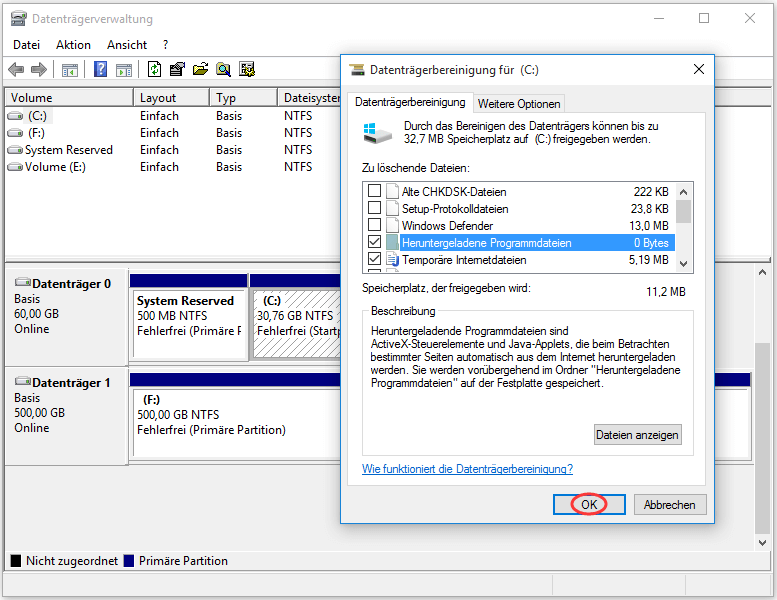Click the disk icon beside Volume (E:)

[15, 167]
